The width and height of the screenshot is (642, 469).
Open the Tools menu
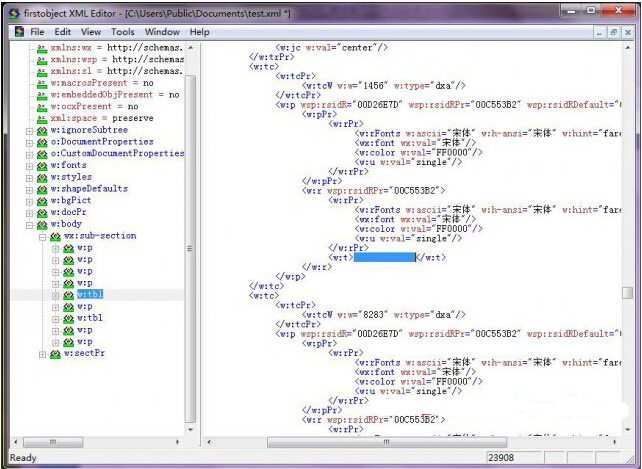(122, 32)
